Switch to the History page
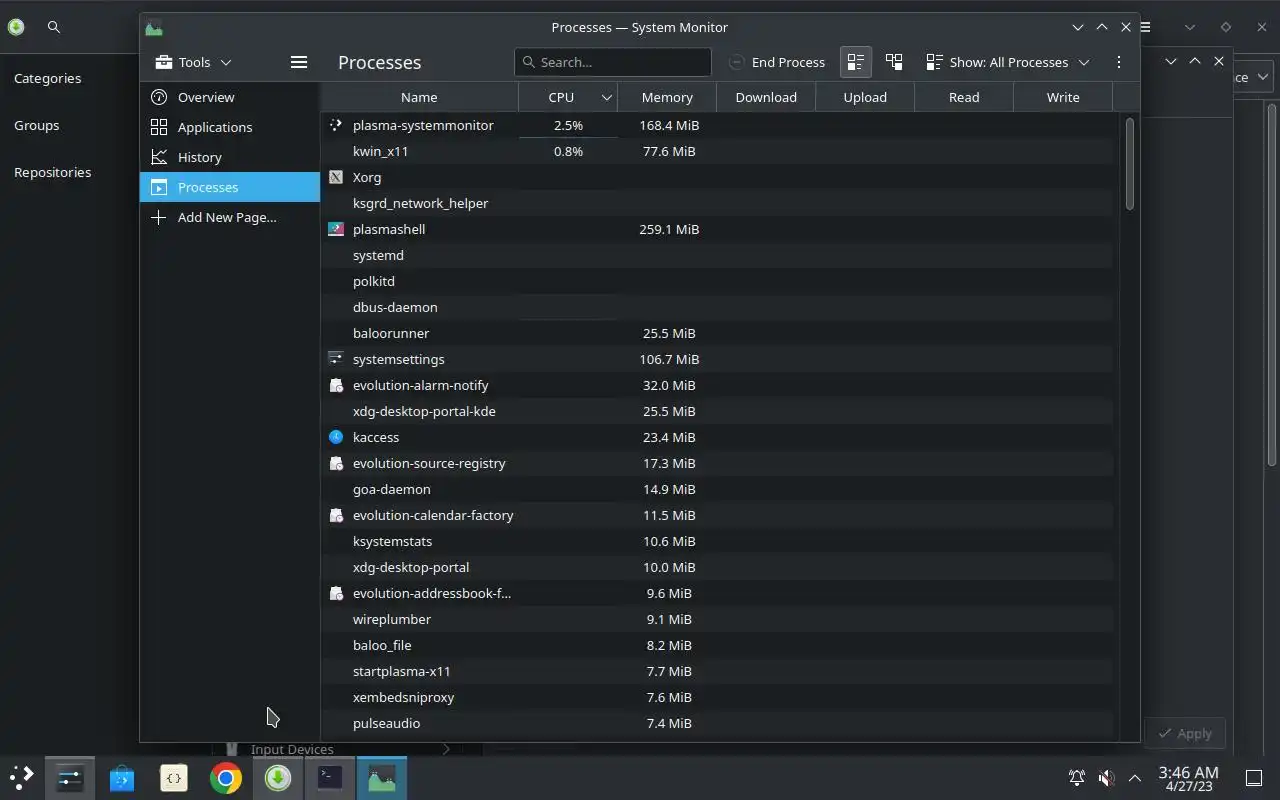The width and height of the screenshot is (1280, 800). 229,157
